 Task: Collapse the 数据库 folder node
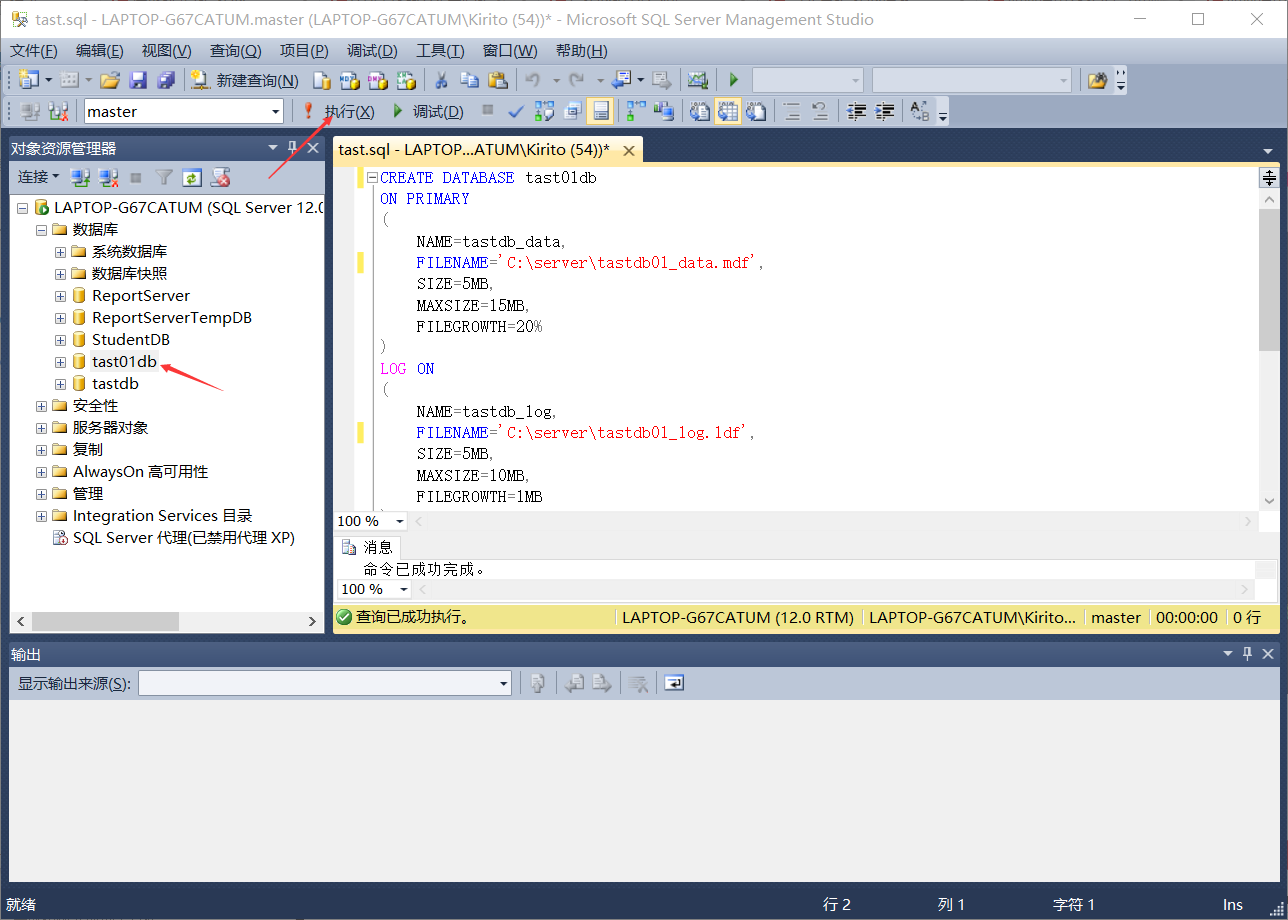pyautogui.click(x=42, y=230)
